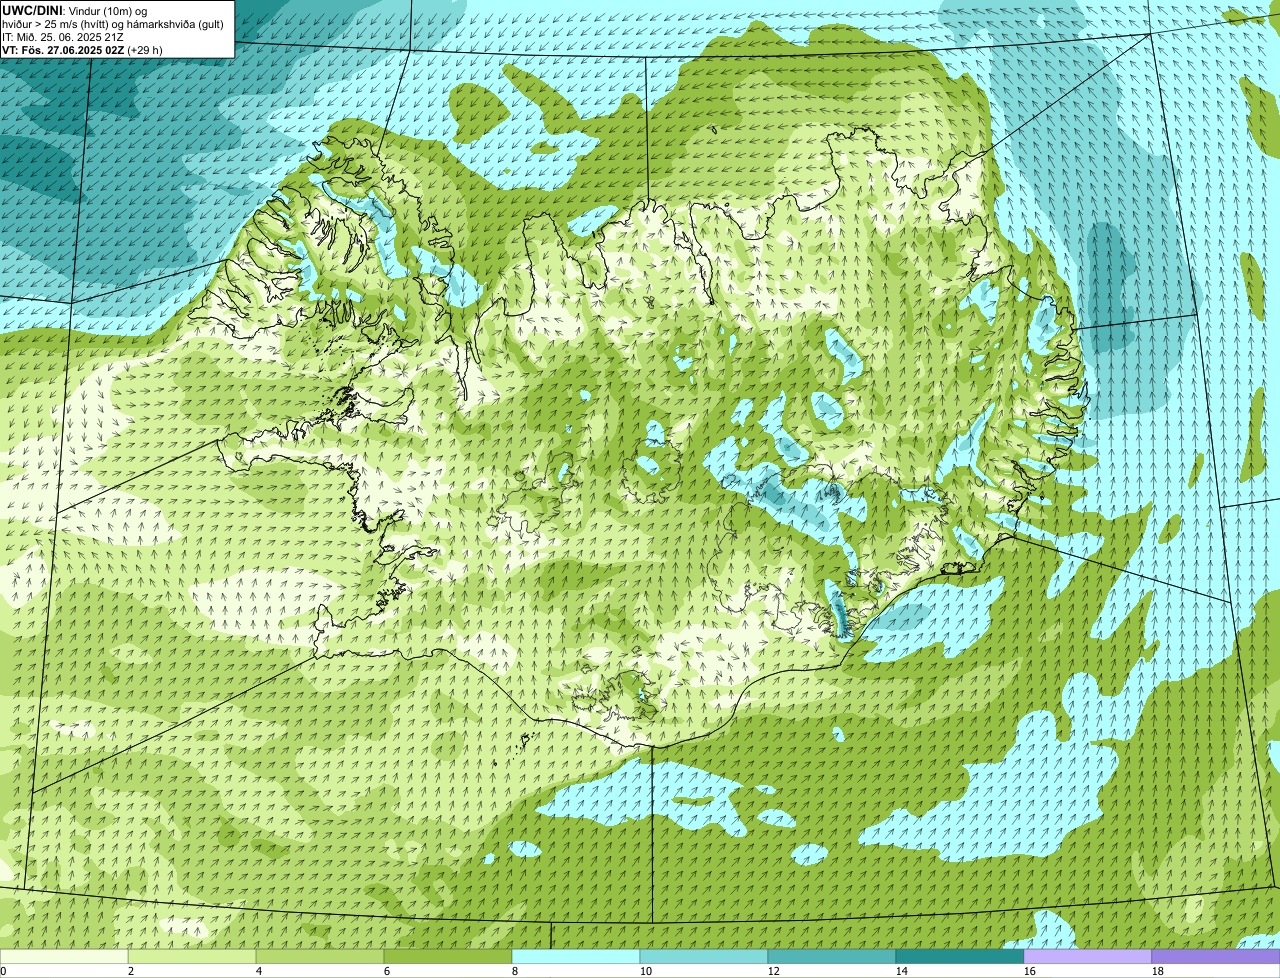This screenshot has width=1280, height=978.
Task: Click the legend scale label "0"
Action: (x=3, y=971)
